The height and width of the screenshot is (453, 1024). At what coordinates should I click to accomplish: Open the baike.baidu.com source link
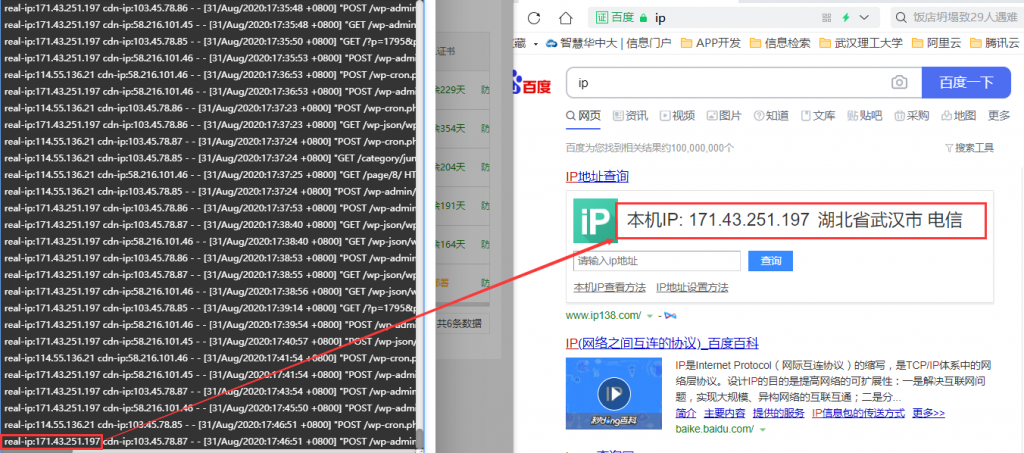[714, 429]
